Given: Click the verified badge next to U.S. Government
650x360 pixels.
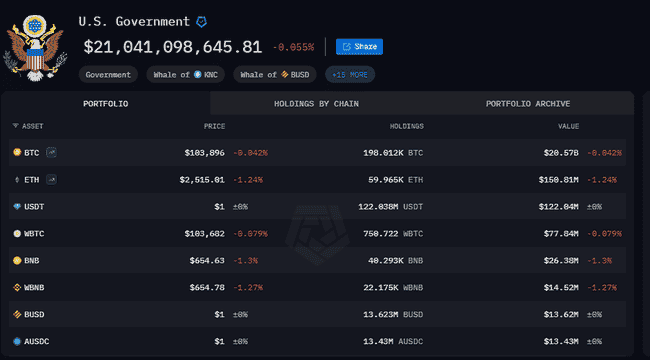Looking at the screenshot, I should [x=201, y=22].
